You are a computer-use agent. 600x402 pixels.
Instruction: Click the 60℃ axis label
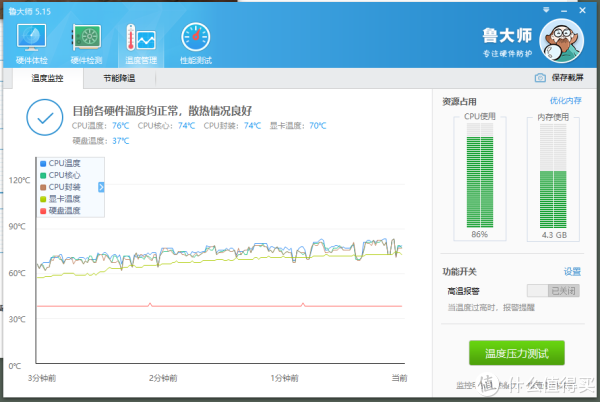click(x=17, y=273)
